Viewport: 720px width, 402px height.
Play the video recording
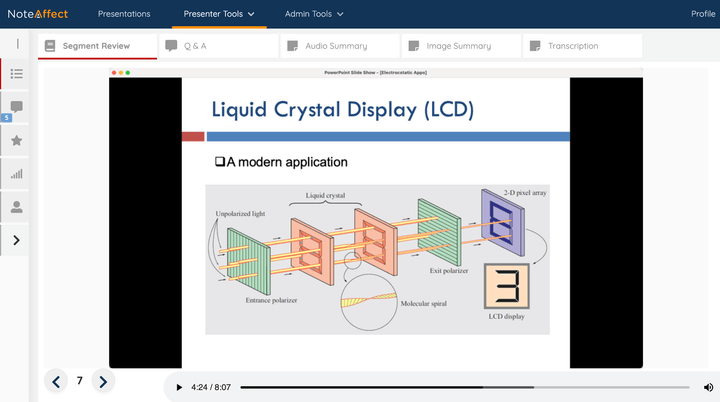(x=179, y=387)
